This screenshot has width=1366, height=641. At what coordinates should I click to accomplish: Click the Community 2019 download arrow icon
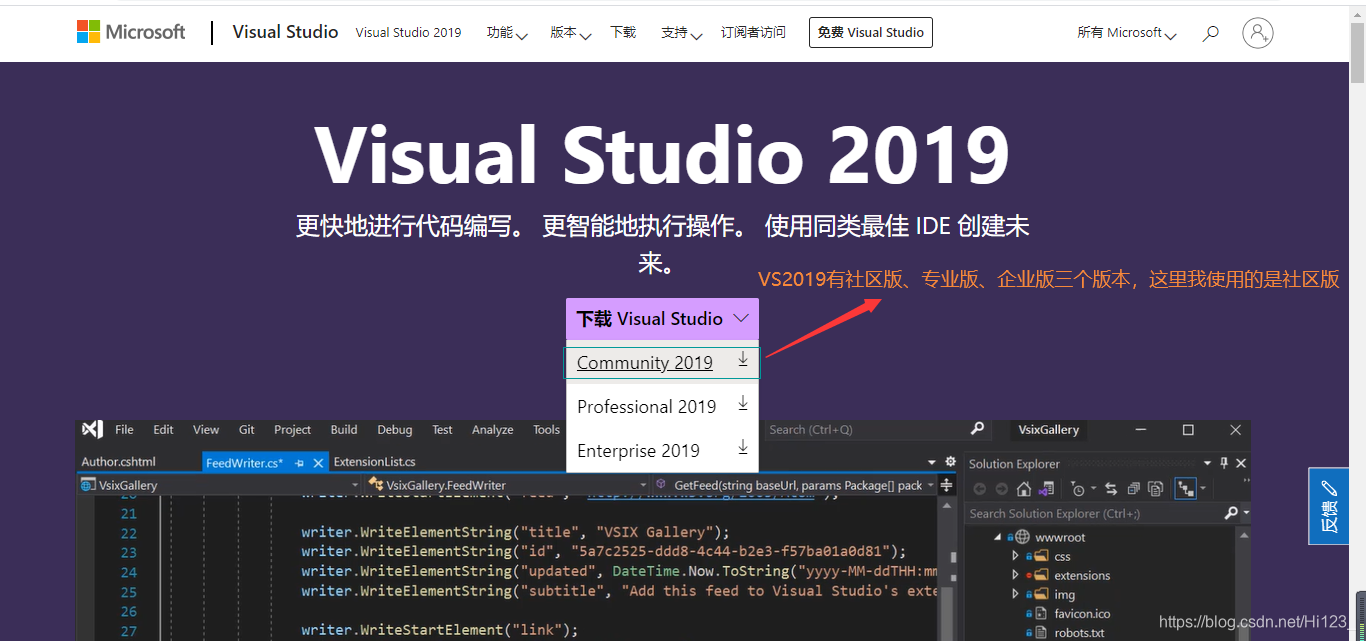click(x=743, y=360)
